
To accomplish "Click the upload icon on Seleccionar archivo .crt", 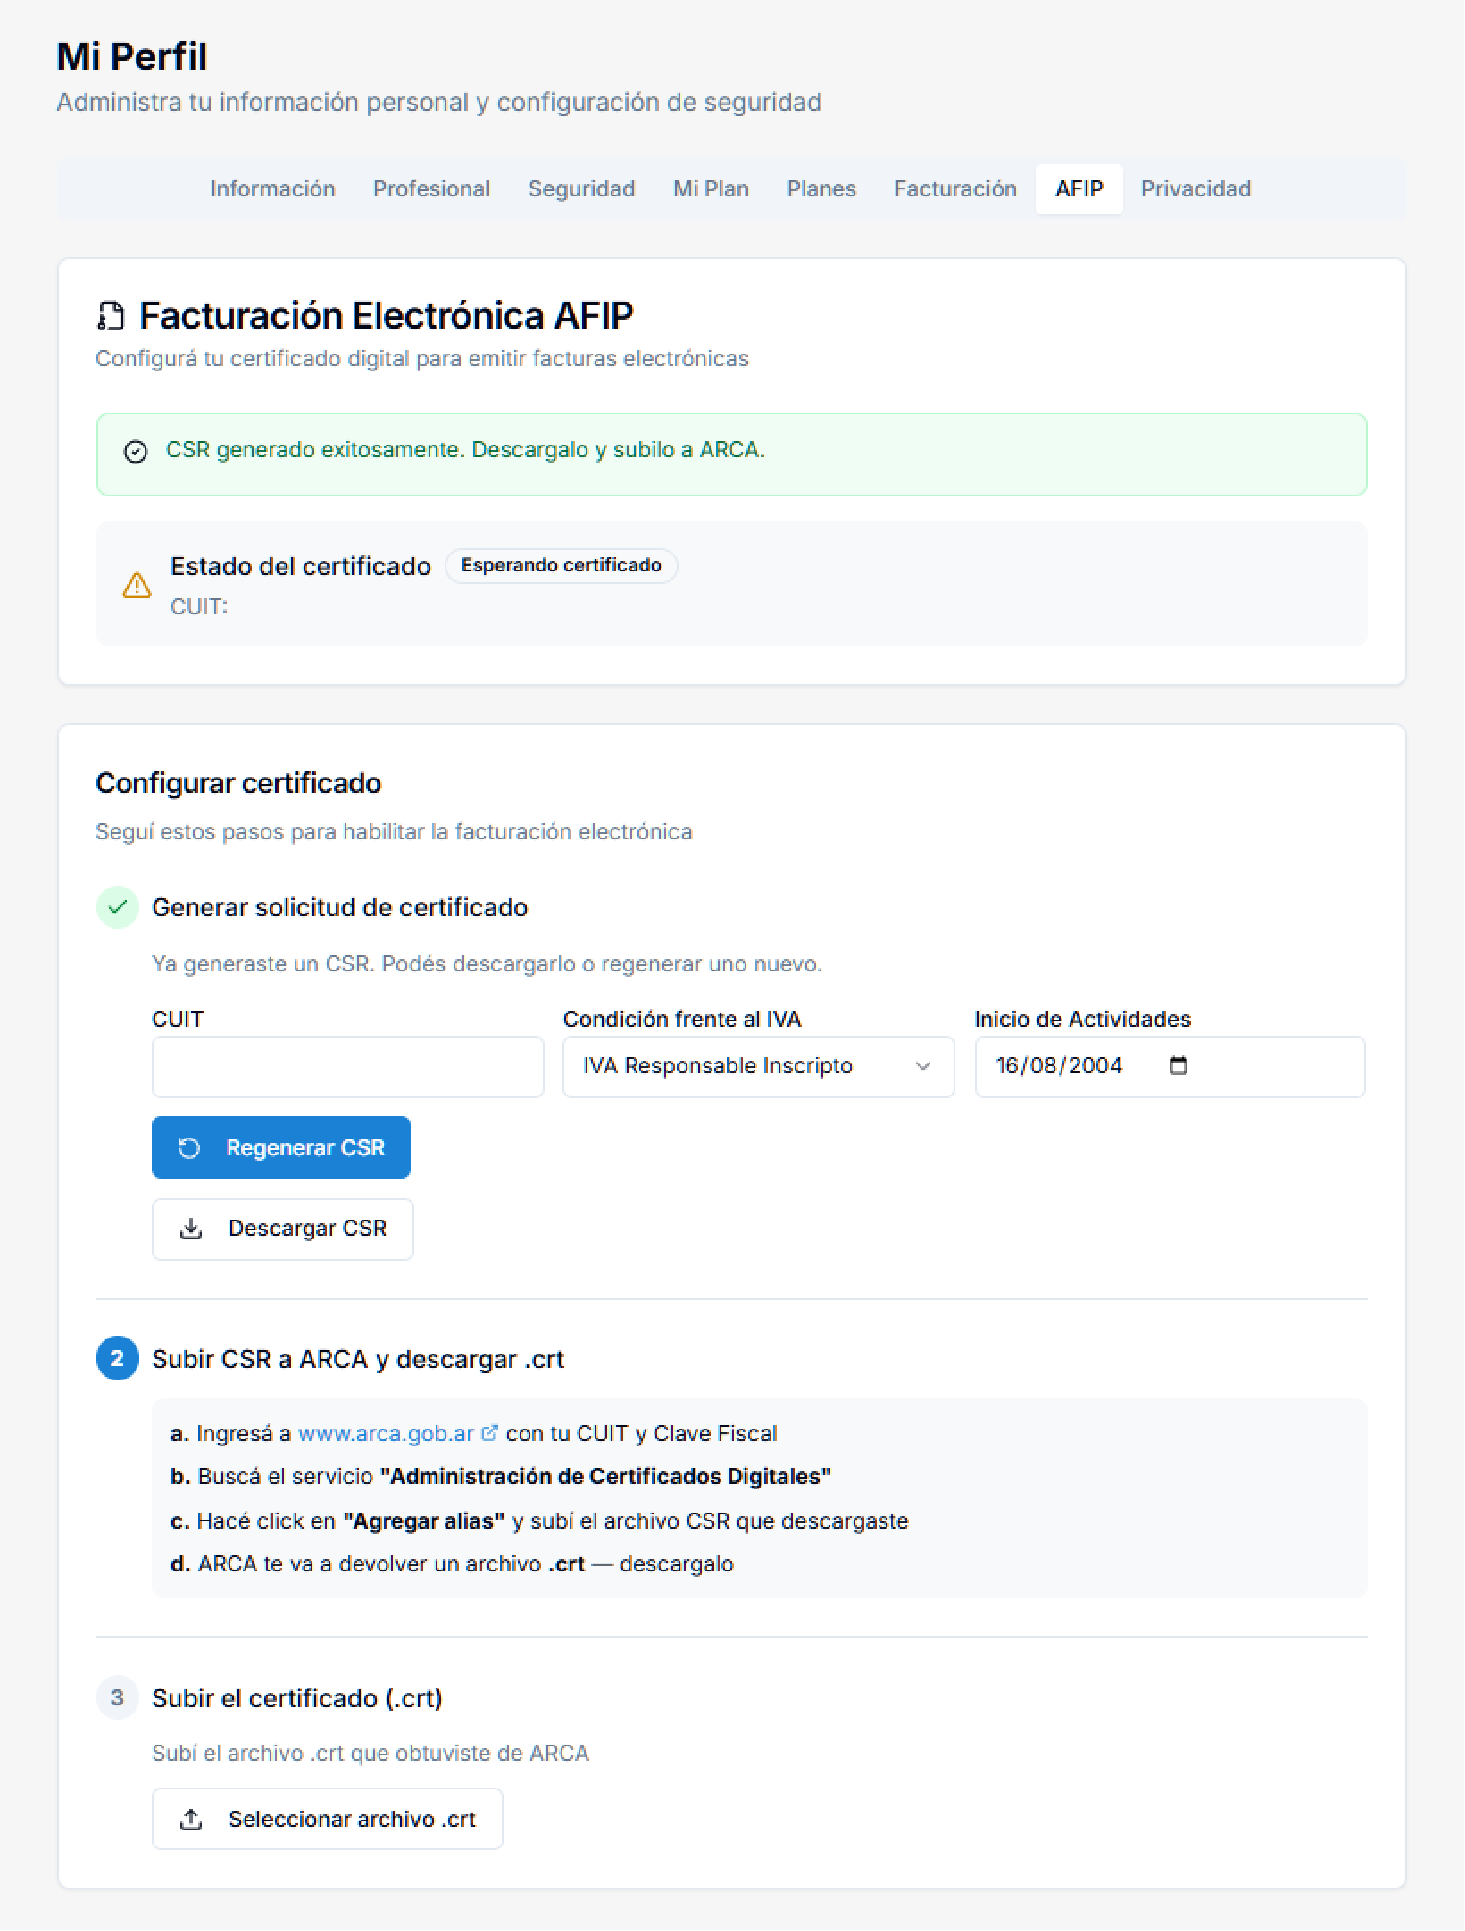I will [191, 1818].
